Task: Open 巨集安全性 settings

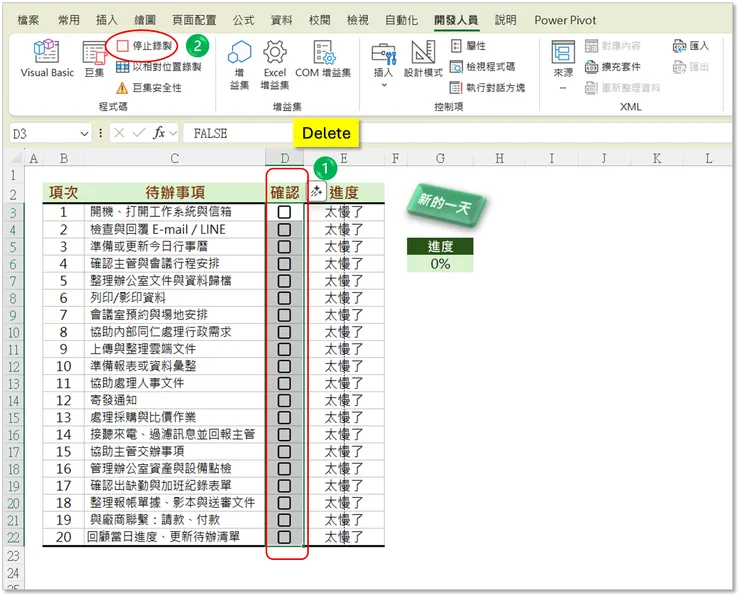Action: click(x=149, y=87)
